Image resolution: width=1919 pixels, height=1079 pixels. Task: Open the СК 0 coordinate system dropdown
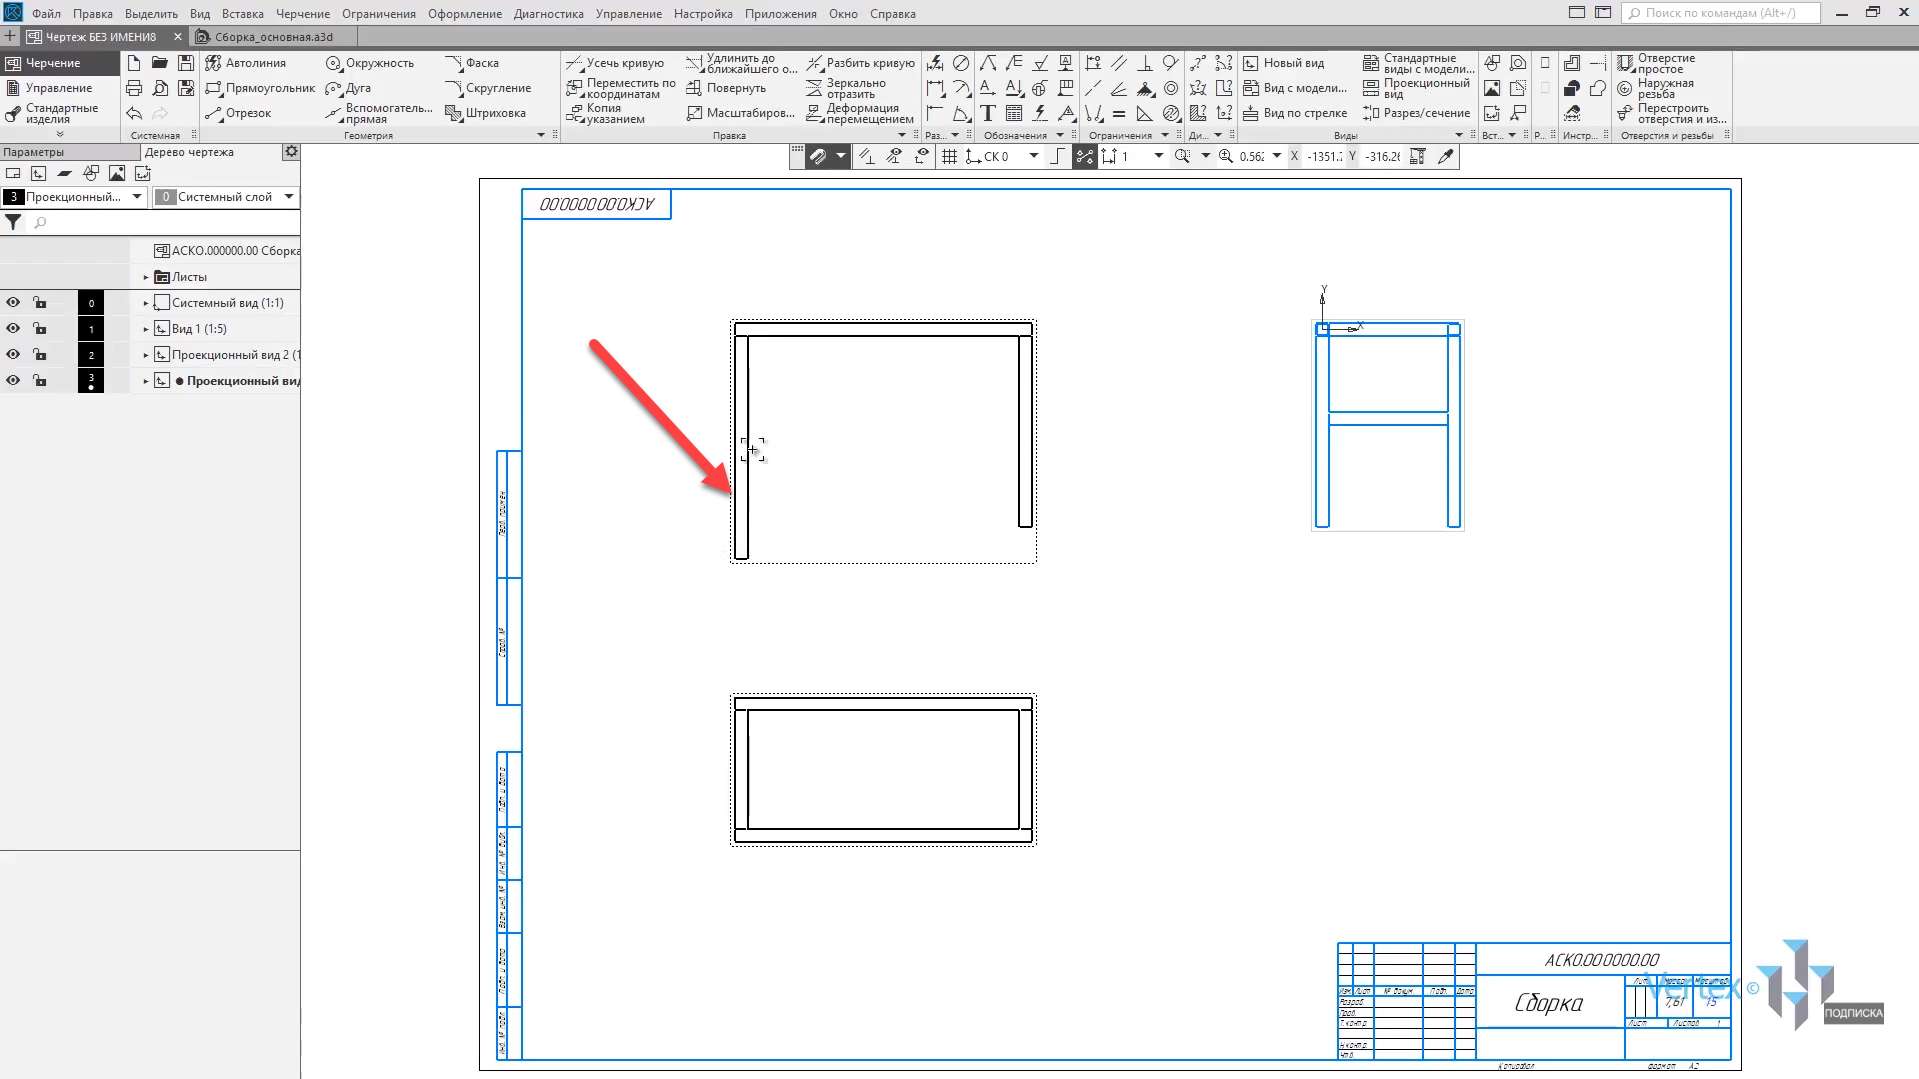1034,156
